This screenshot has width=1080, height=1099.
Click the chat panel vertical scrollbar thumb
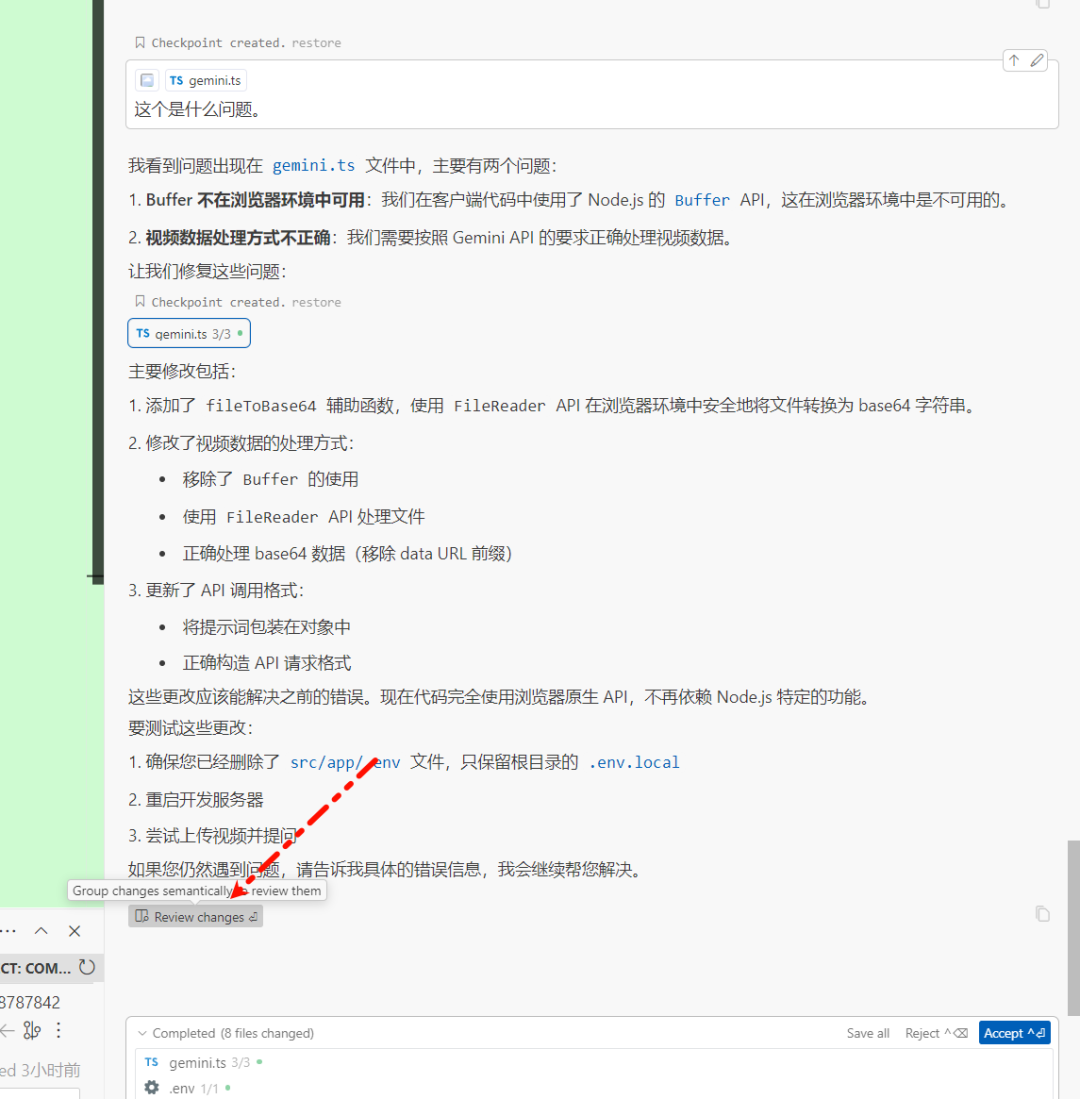pos(1073,928)
